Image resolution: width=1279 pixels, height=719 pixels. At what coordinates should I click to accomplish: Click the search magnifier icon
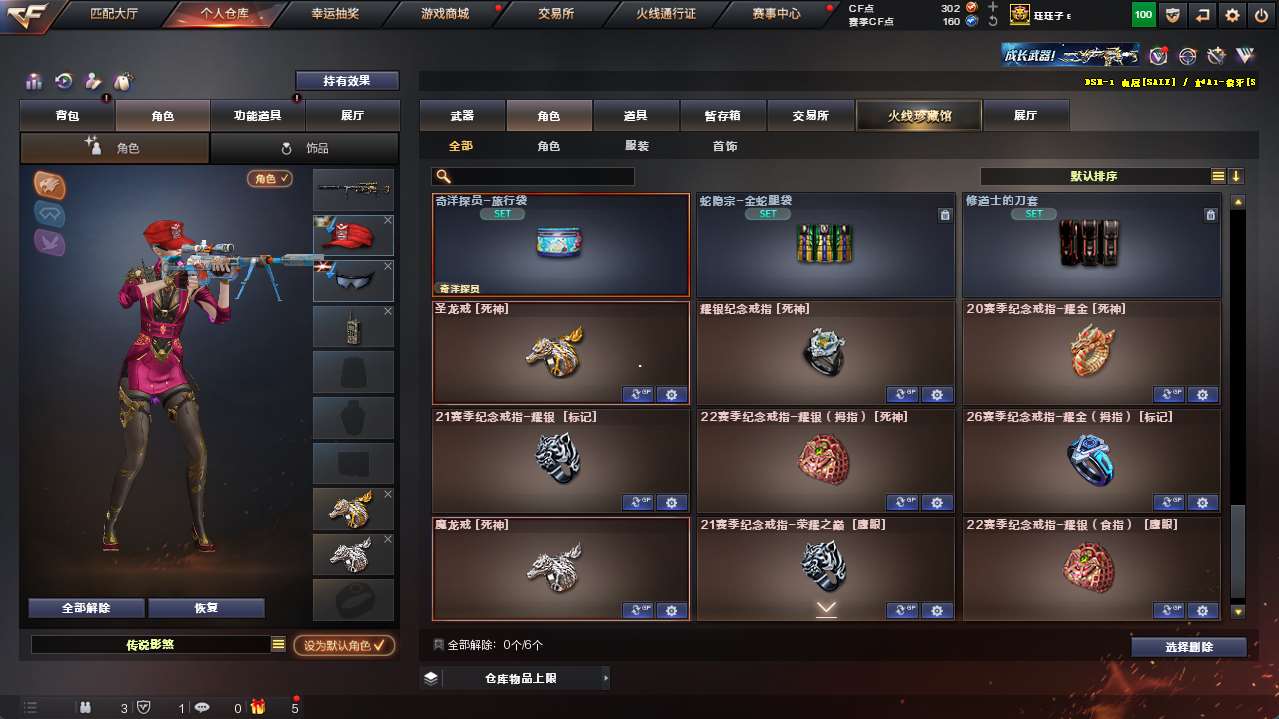(444, 177)
